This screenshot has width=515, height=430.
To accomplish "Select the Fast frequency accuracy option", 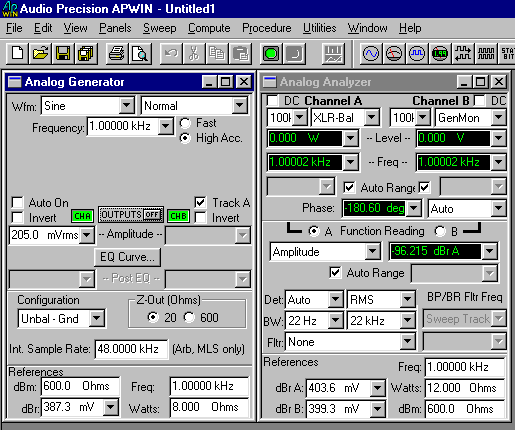I will pos(185,123).
